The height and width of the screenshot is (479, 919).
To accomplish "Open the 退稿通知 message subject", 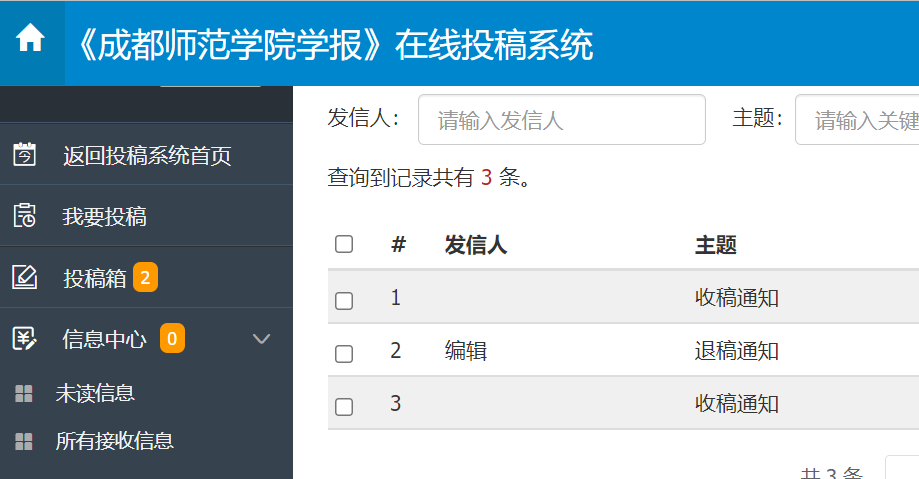I will coord(737,351).
